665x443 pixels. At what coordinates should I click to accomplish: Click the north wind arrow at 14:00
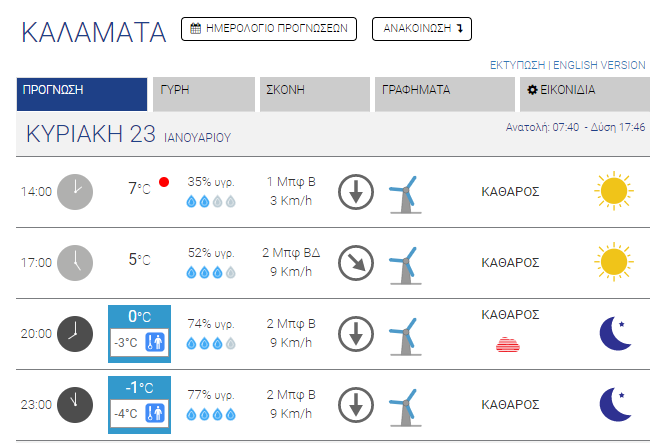coord(355,190)
